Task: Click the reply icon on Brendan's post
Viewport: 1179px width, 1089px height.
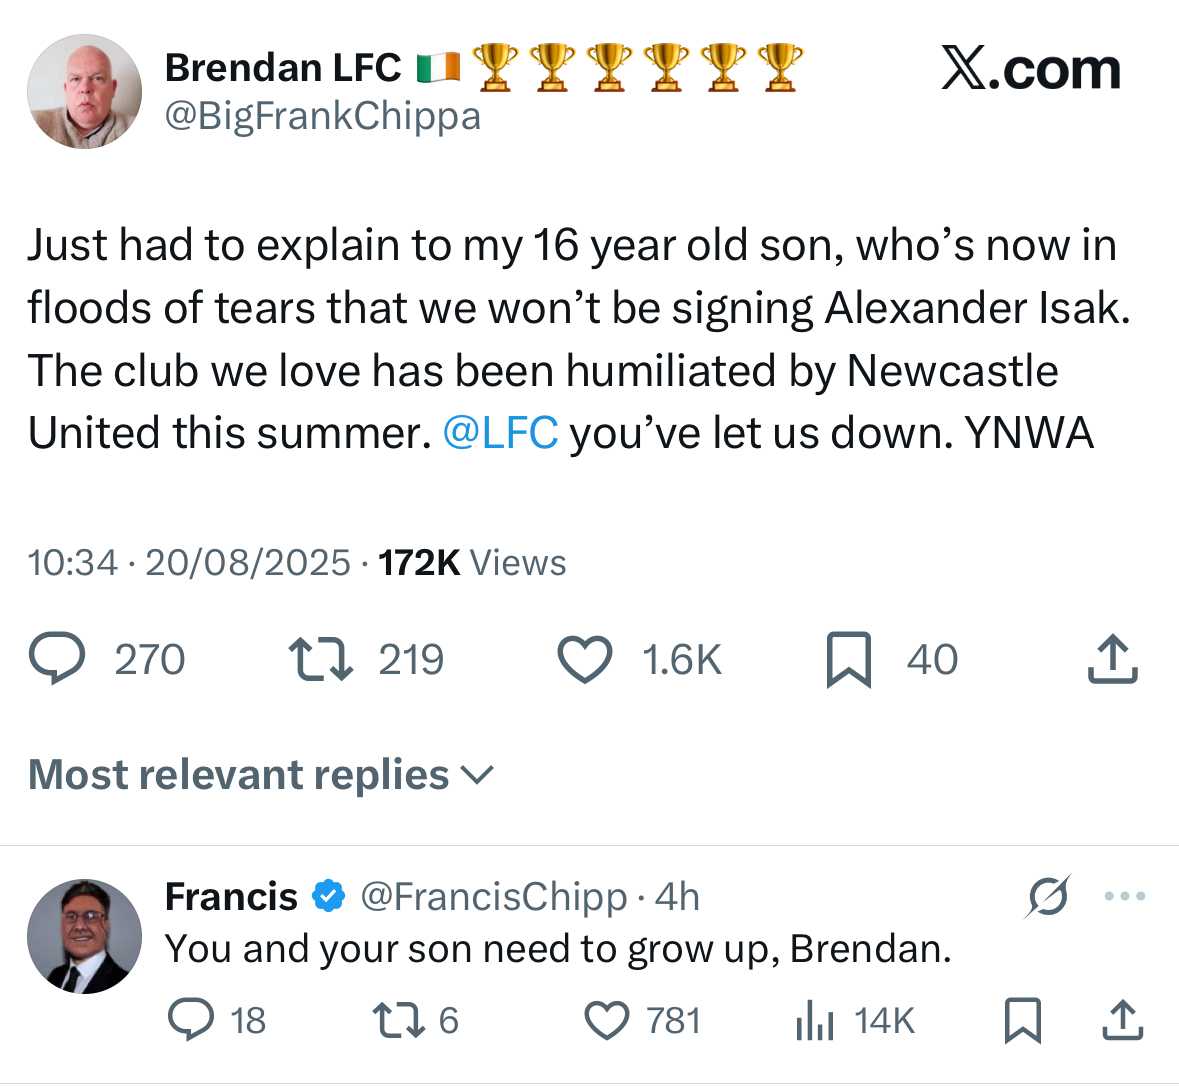Action: coord(58,660)
